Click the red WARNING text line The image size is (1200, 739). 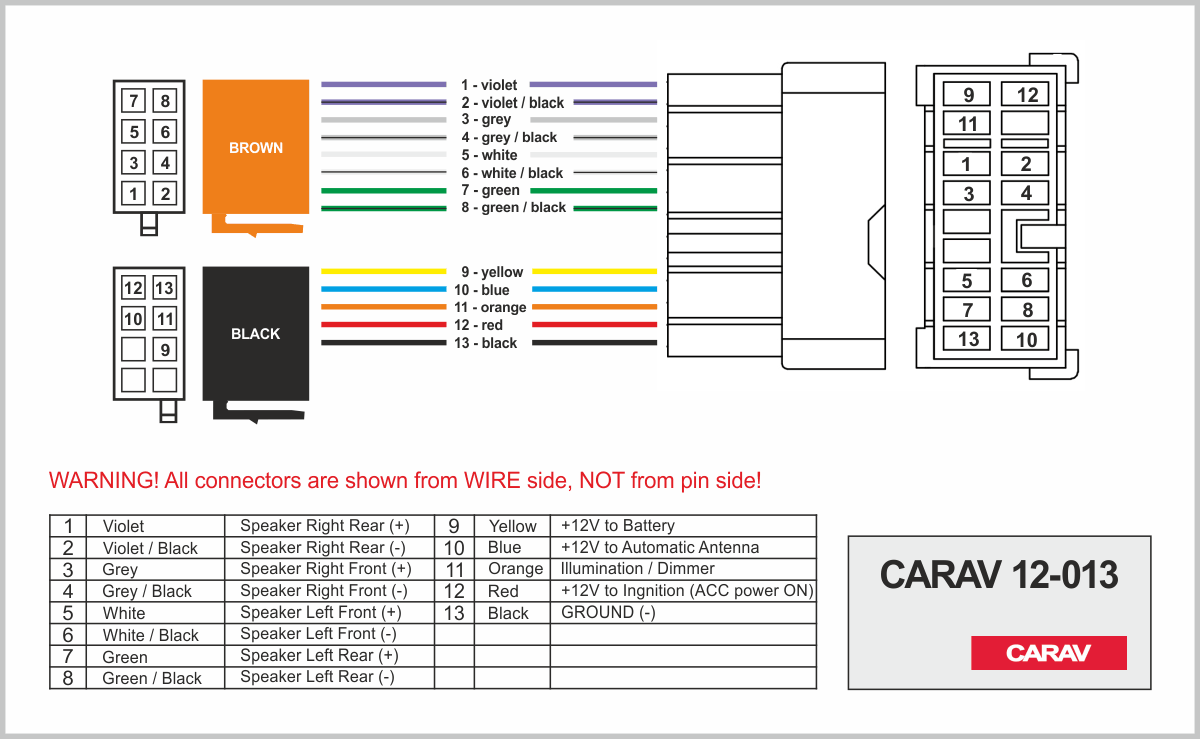point(405,480)
